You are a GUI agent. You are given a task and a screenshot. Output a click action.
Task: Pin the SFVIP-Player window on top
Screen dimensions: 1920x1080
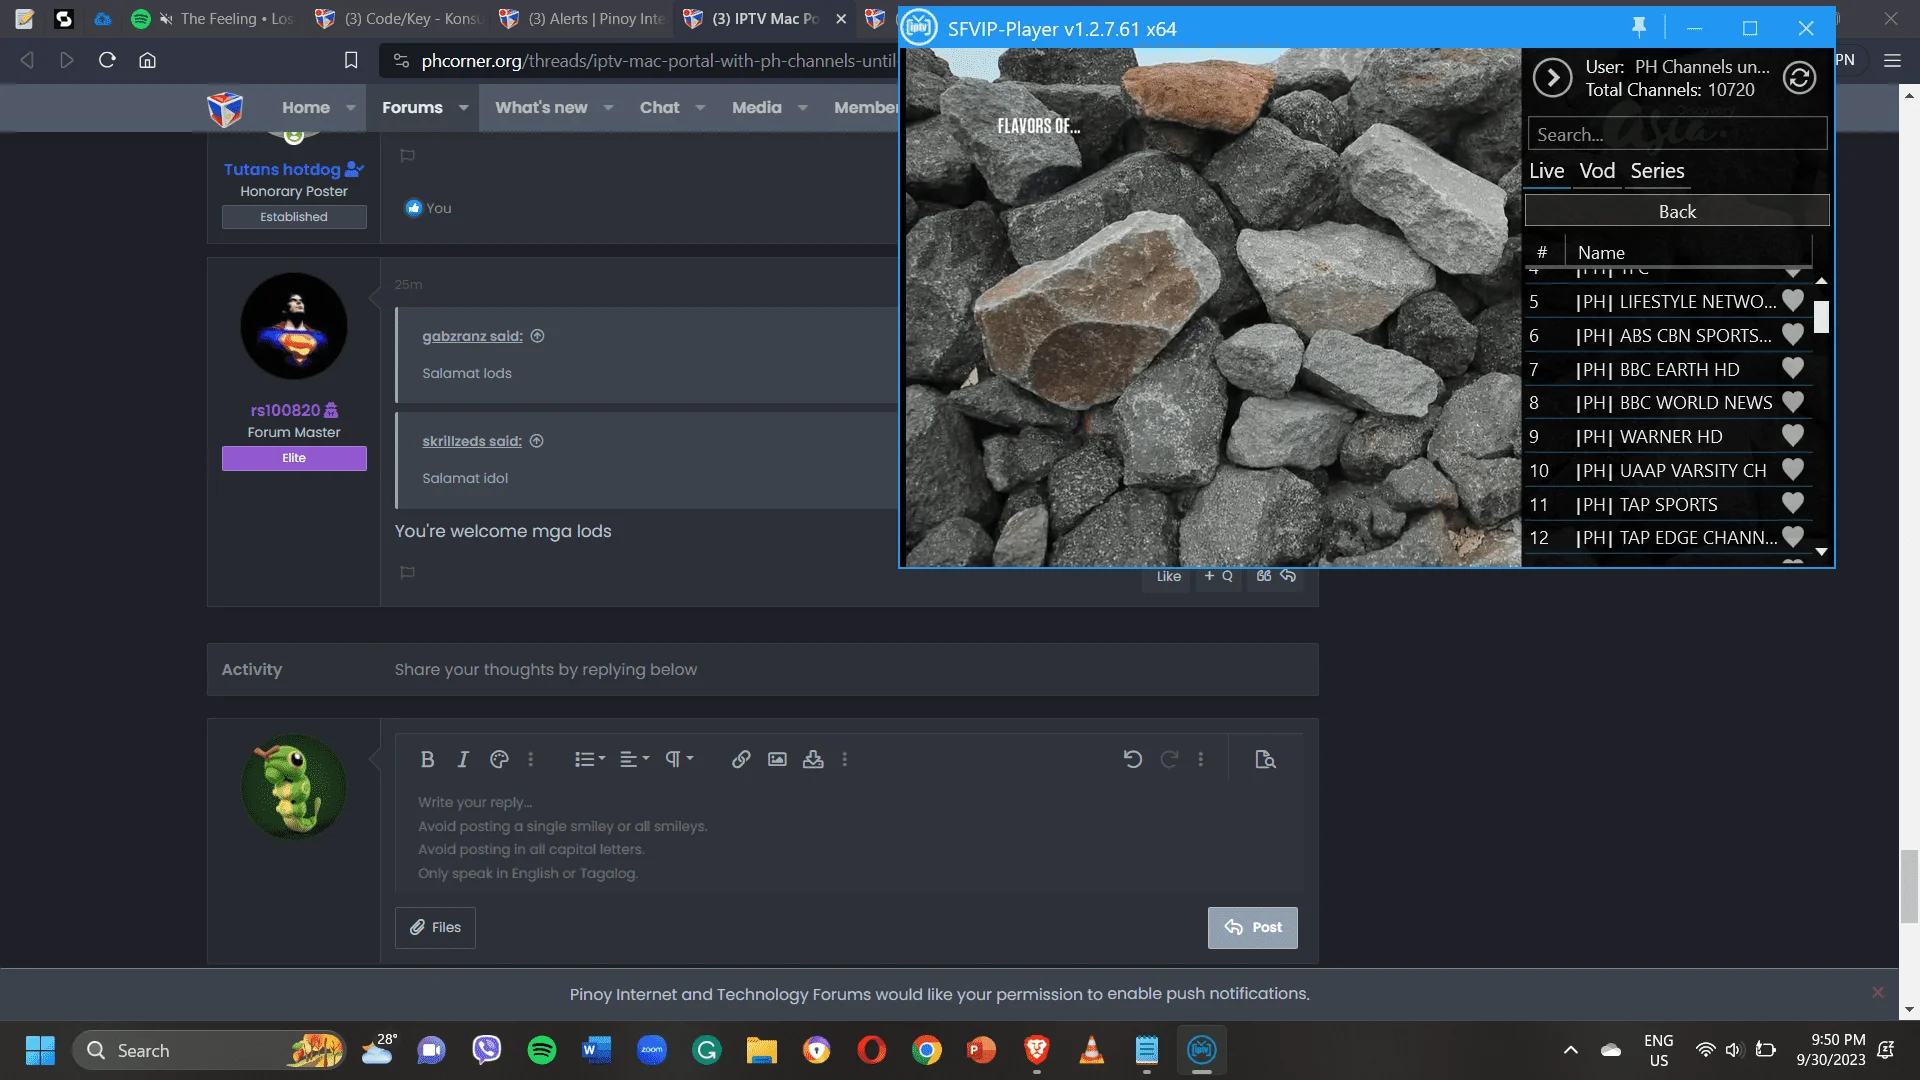(1639, 28)
